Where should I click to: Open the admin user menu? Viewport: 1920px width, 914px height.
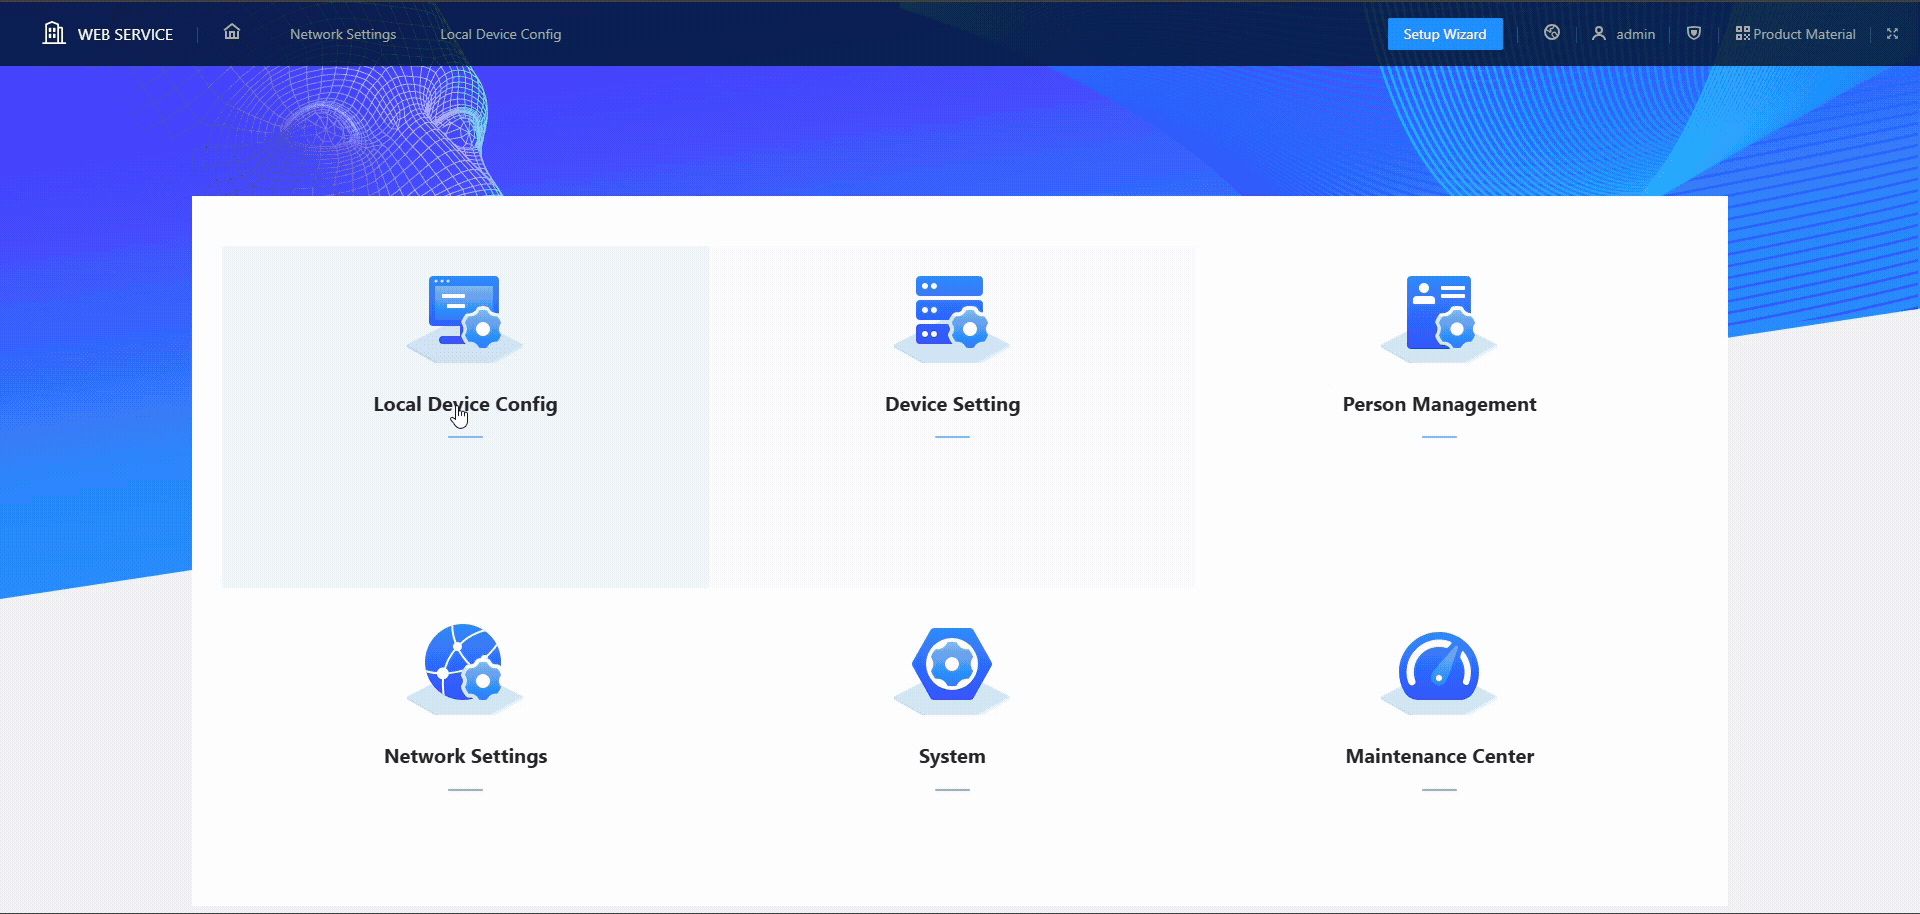click(1624, 34)
